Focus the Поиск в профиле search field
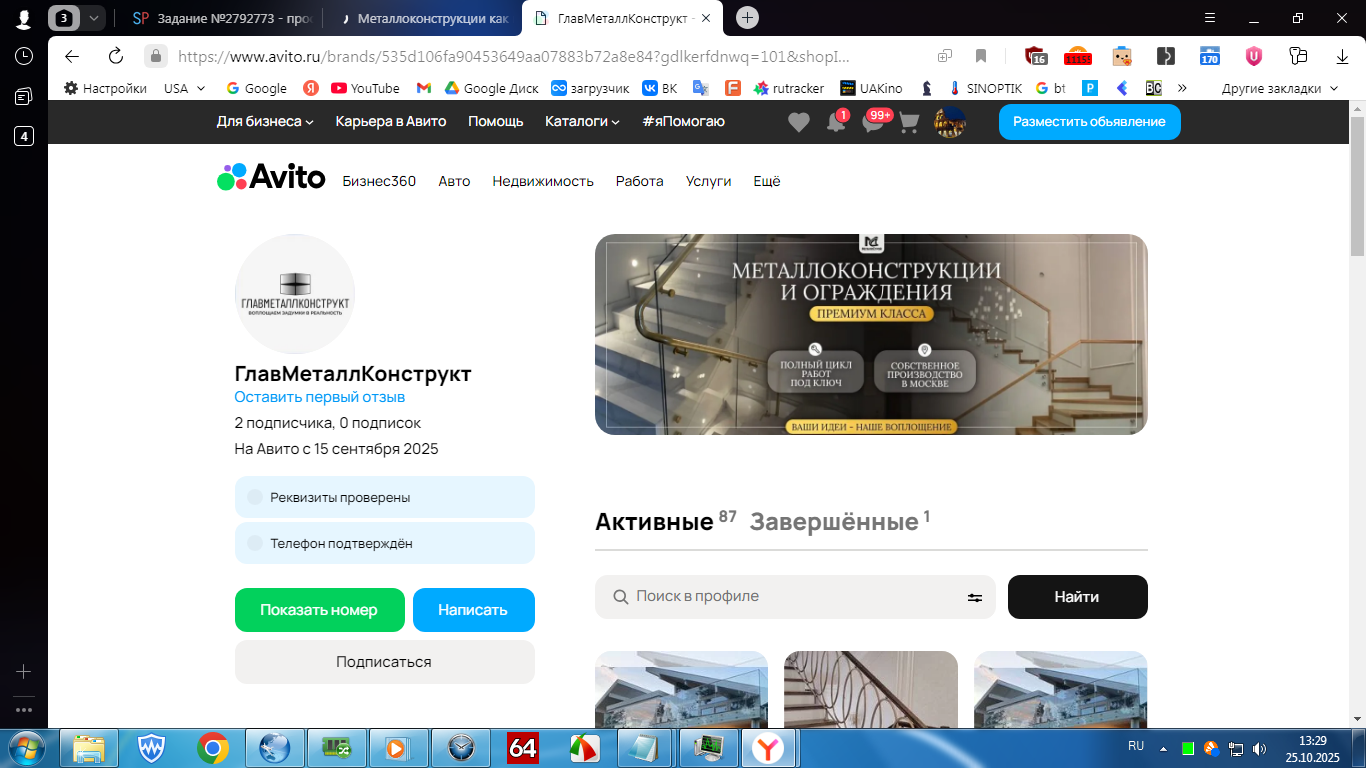This screenshot has width=1366, height=768. pos(795,597)
